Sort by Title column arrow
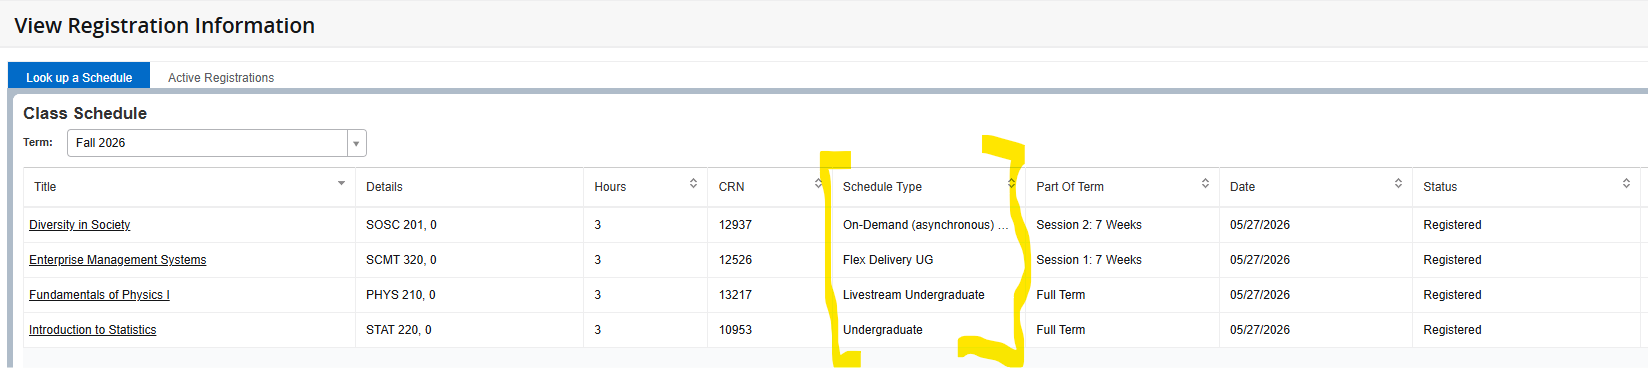The width and height of the screenshot is (1648, 375). [341, 184]
